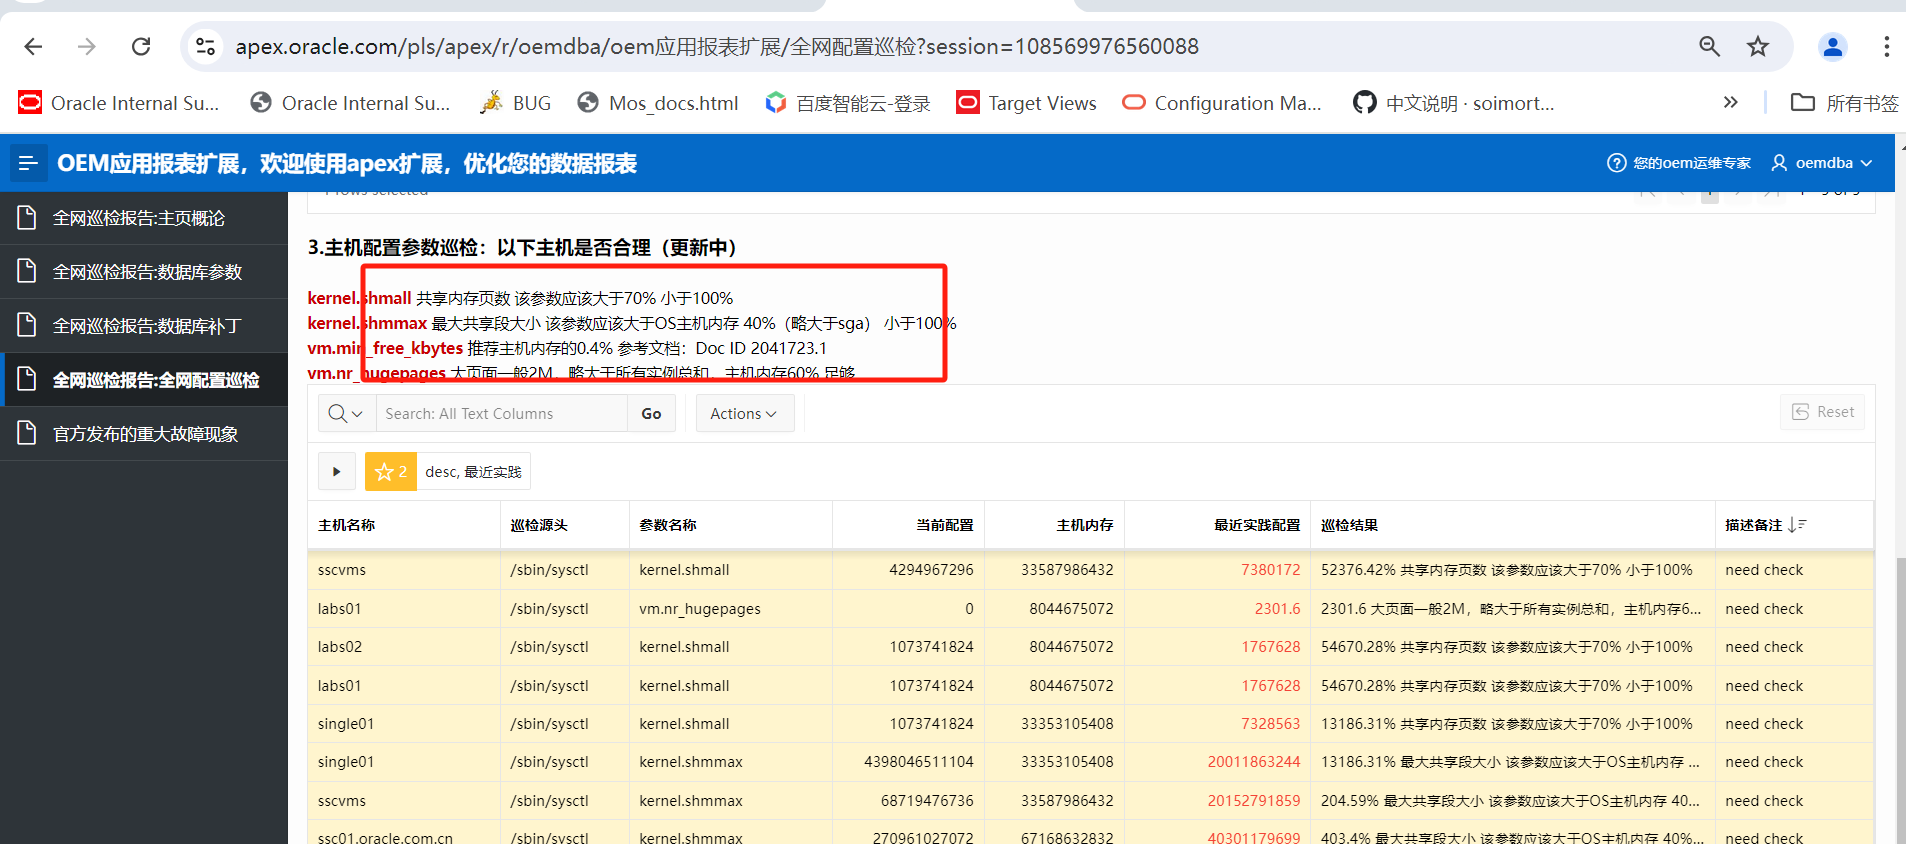Open the Actions dropdown menu
The image size is (1906, 844).
(x=744, y=413)
